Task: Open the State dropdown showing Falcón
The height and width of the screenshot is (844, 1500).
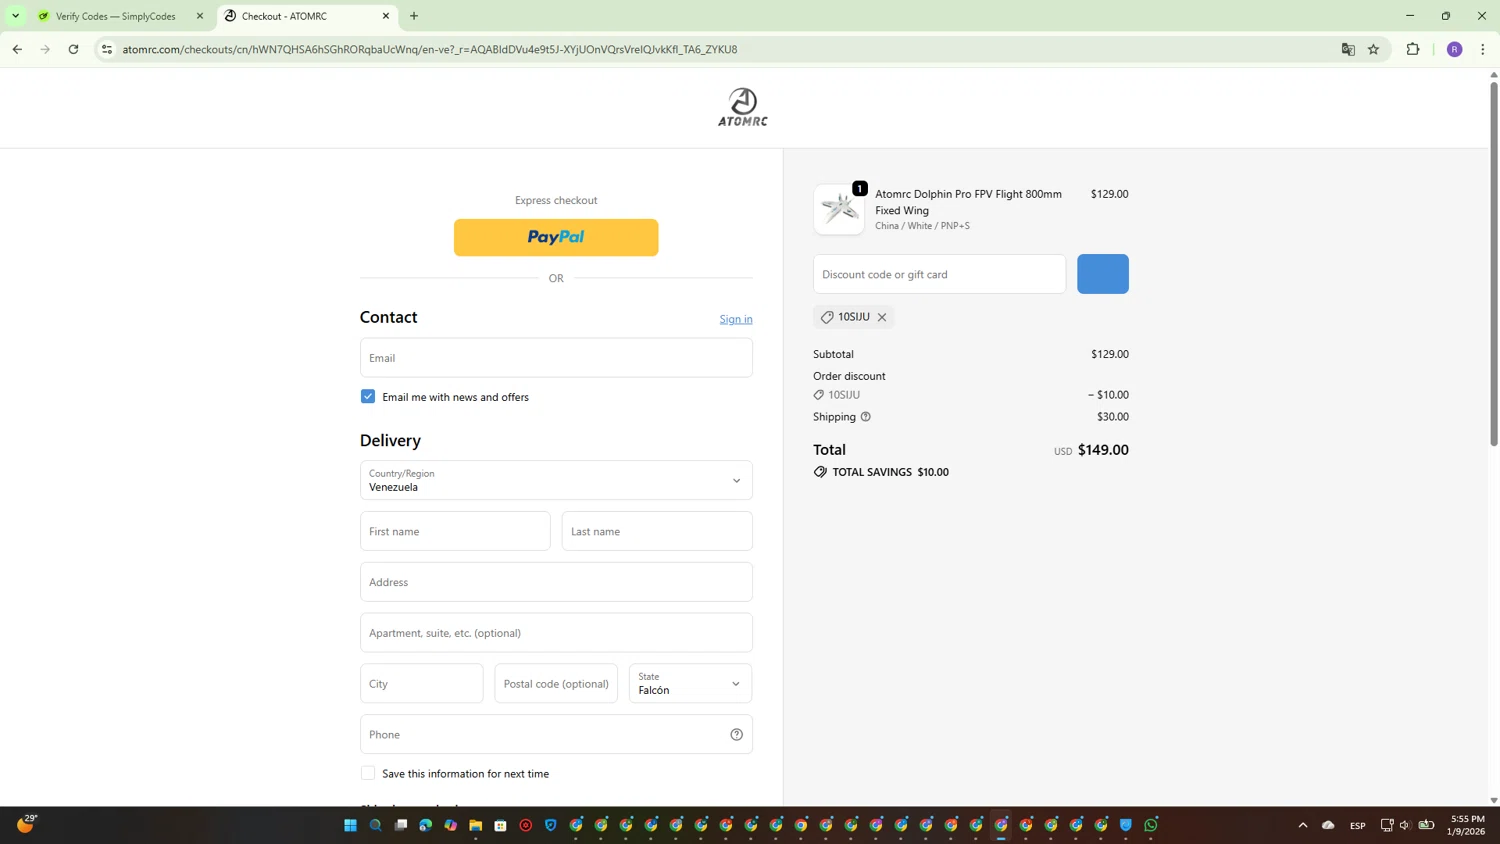Action: 690,684
